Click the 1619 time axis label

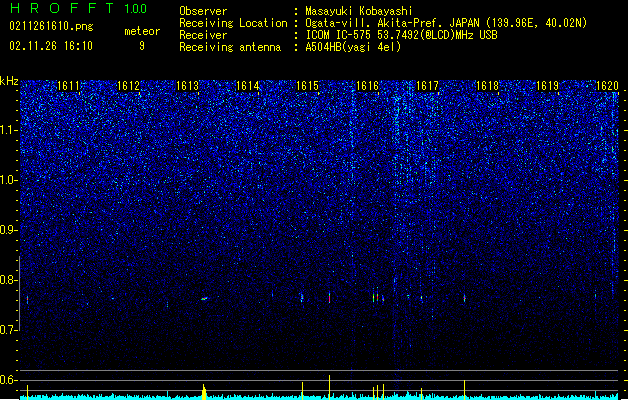click(x=547, y=85)
